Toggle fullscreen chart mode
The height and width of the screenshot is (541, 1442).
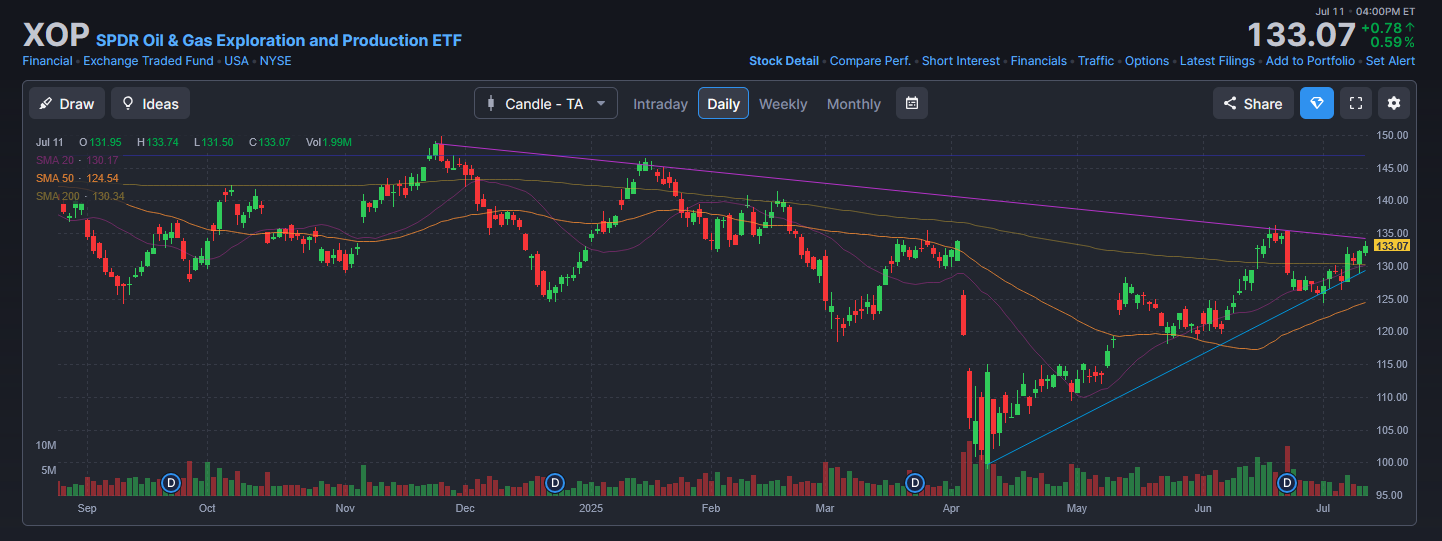click(x=1356, y=103)
